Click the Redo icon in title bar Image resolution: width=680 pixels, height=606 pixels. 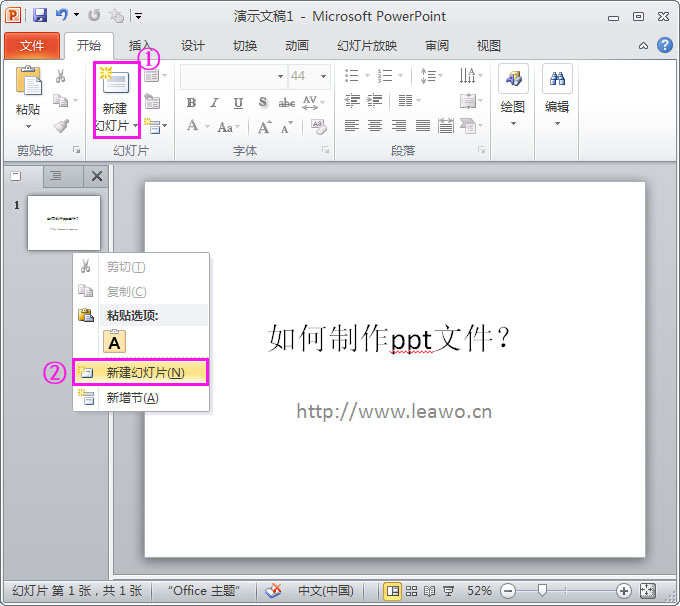point(94,16)
